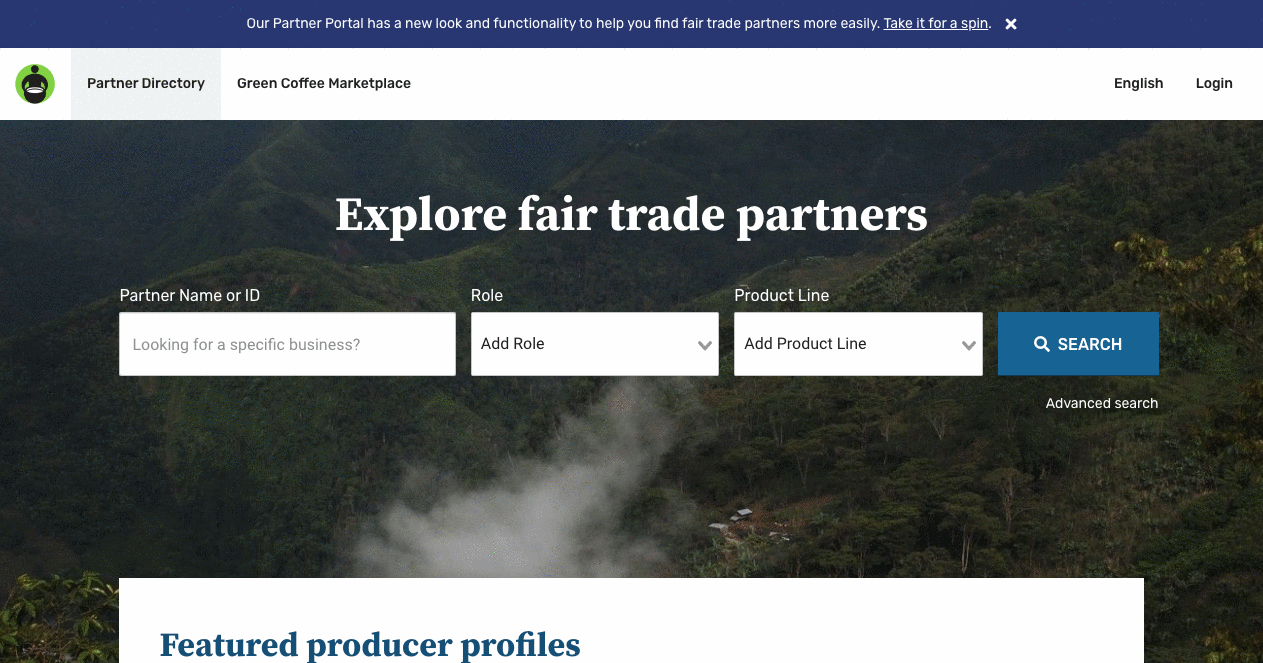The image size is (1263, 663).
Task: Click the "Role" field label
Action: pyautogui.click(x=487, y=295)
